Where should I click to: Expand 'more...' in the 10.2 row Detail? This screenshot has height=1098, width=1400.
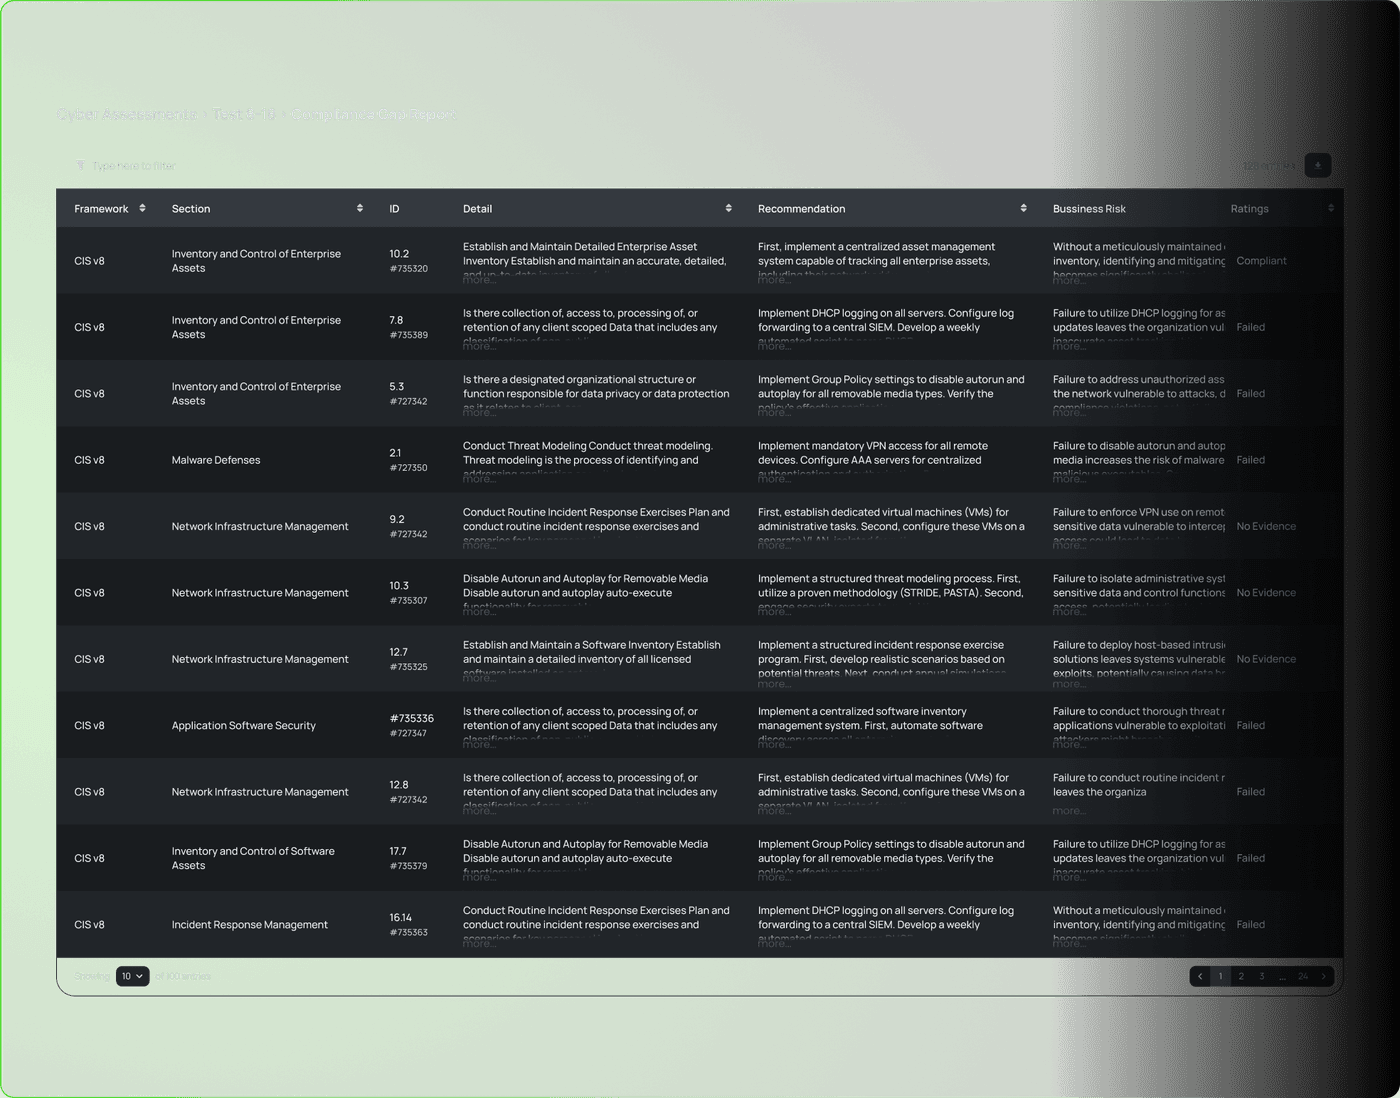click(478, 280)
